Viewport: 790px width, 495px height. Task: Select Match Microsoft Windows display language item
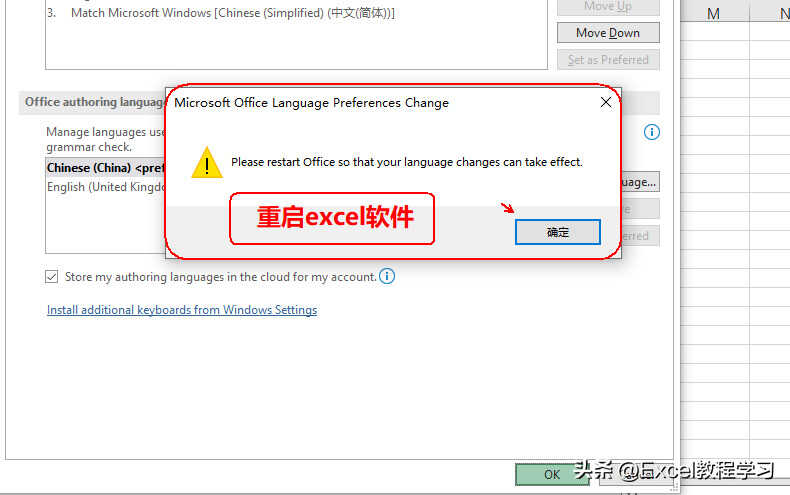click(x=232, y=13)
